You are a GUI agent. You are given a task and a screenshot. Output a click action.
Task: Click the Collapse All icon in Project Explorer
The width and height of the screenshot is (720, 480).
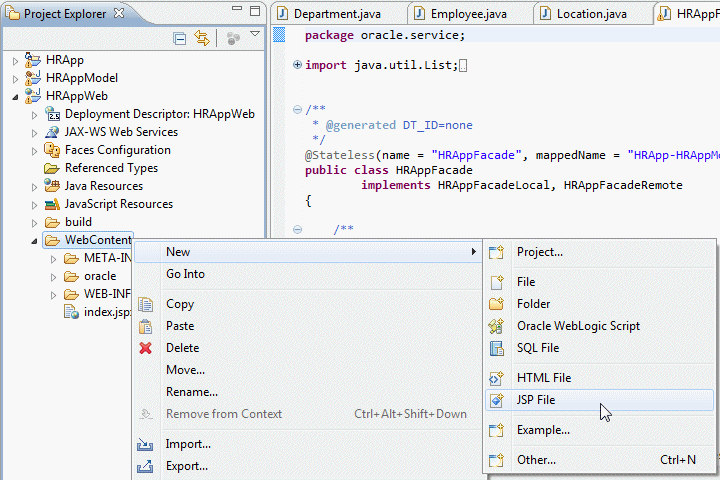coord(180,38)
